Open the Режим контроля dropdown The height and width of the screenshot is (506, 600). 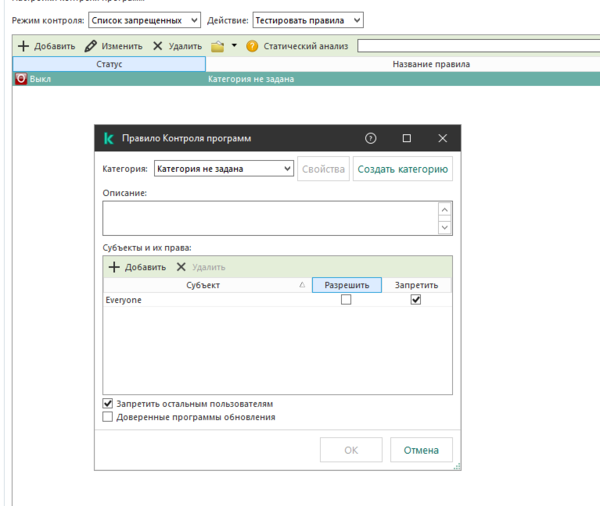(145, 20)
